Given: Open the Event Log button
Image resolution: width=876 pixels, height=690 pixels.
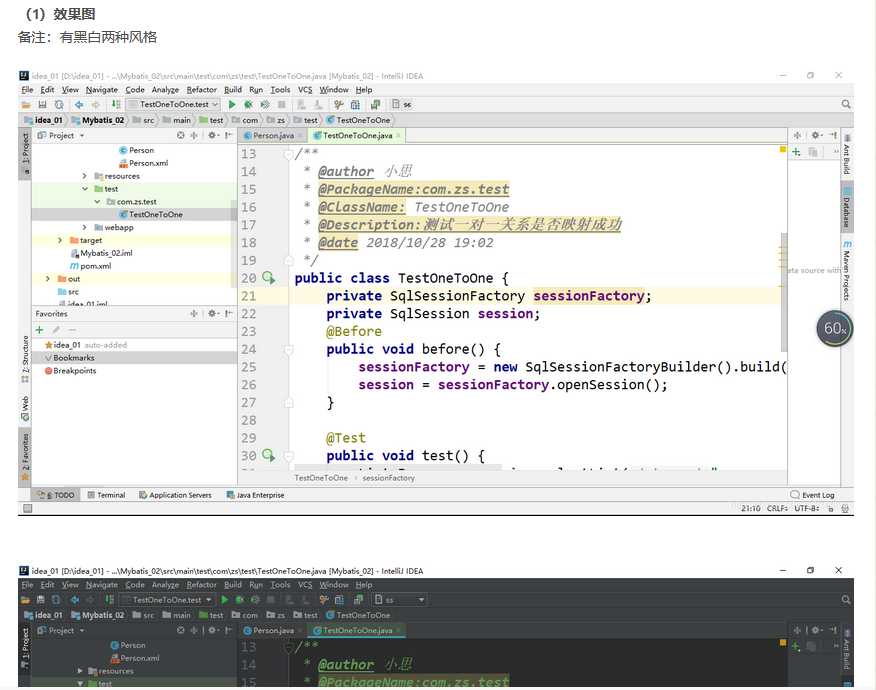Looking at the screenshot, I should [812, 495].
